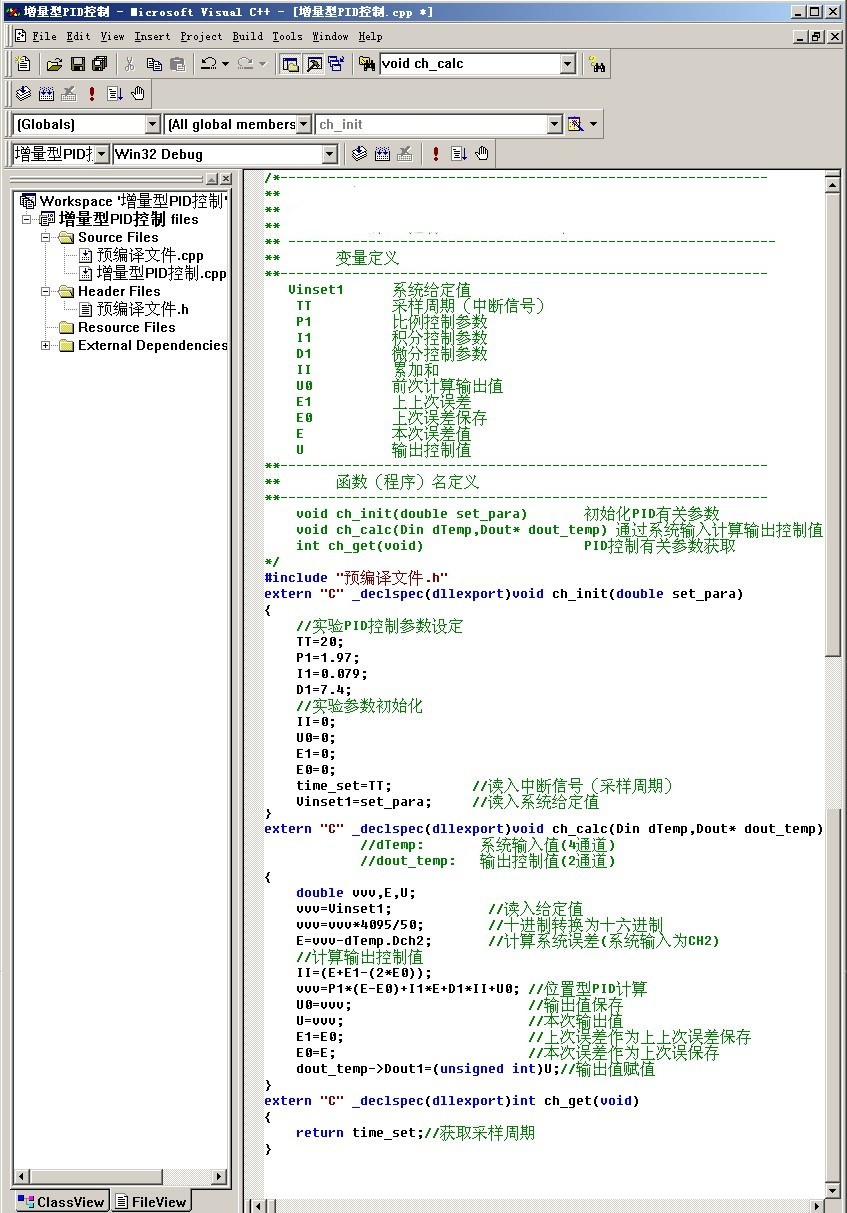
Task: Open the Tools menu
Action: click(x=287, y=36)
